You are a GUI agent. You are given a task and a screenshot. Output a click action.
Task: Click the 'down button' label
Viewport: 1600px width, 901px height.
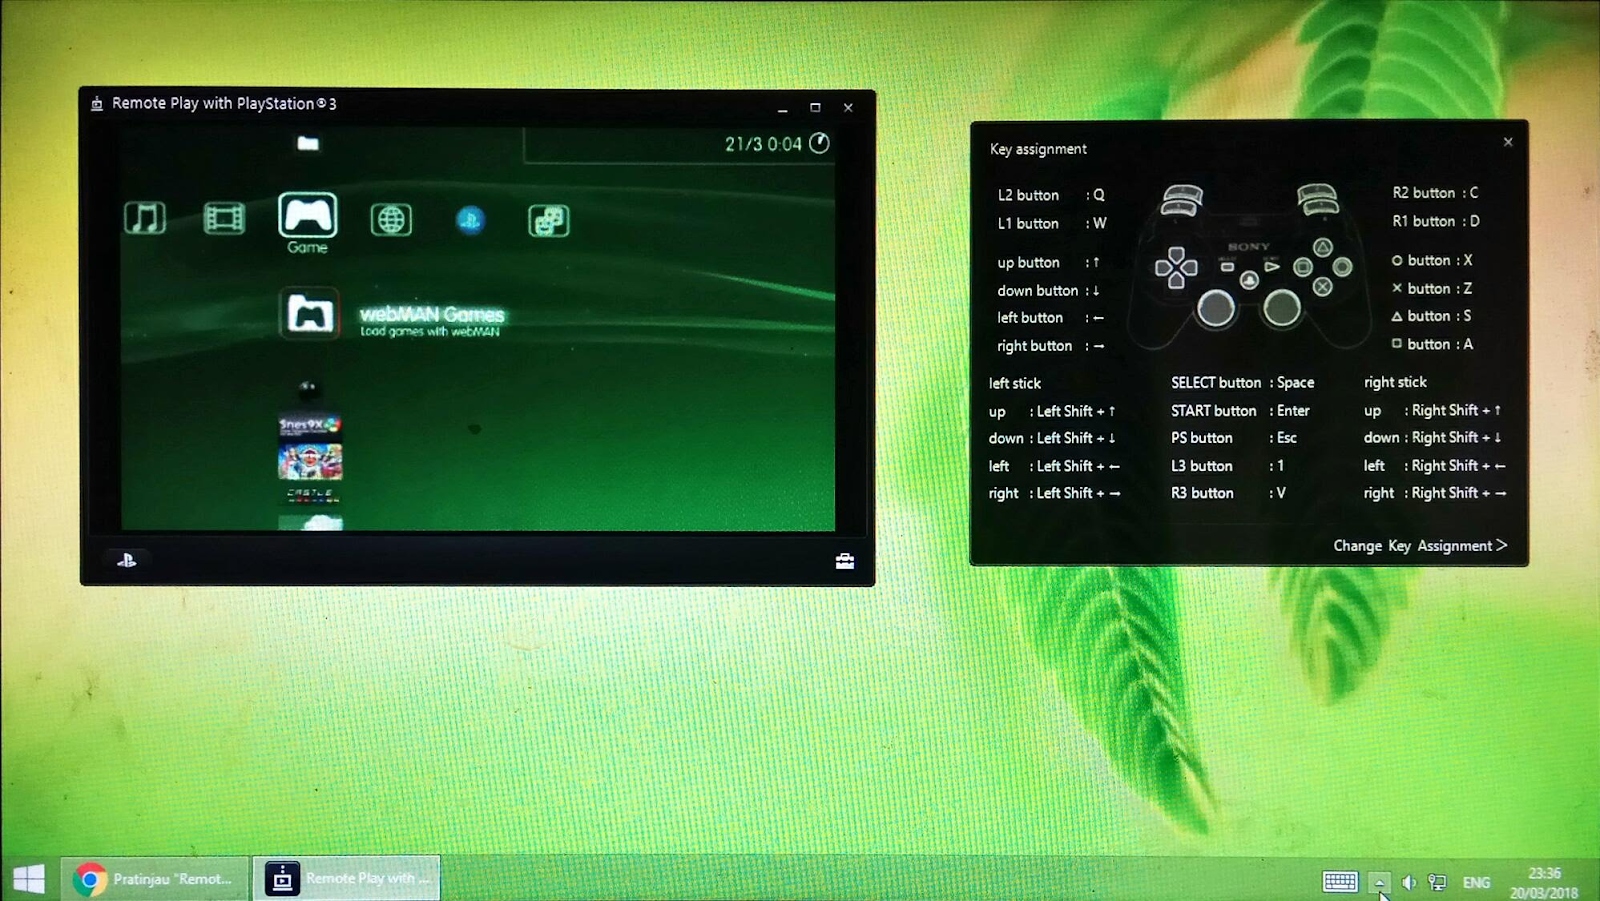1038,290
